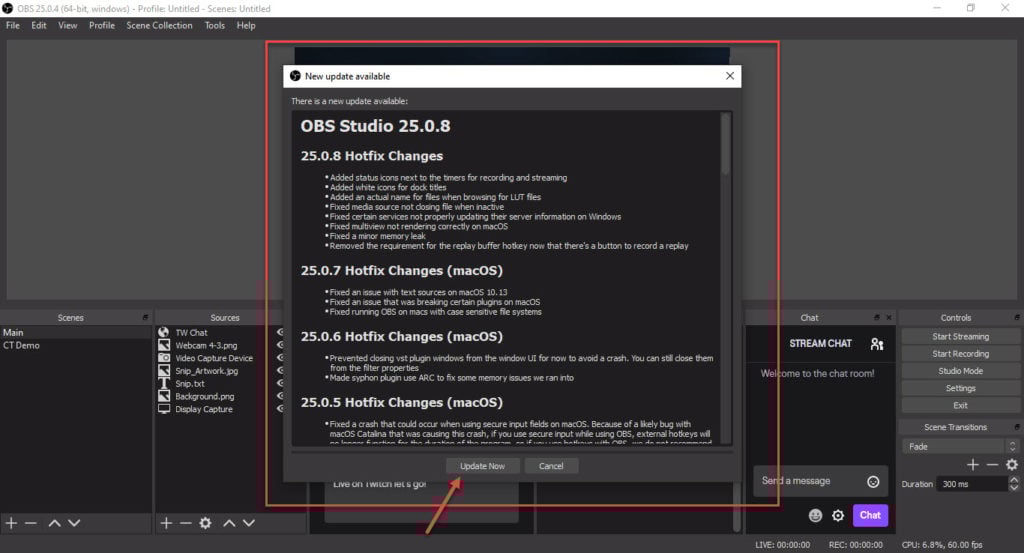Click Update Now in the update dialog

(482, 466)
